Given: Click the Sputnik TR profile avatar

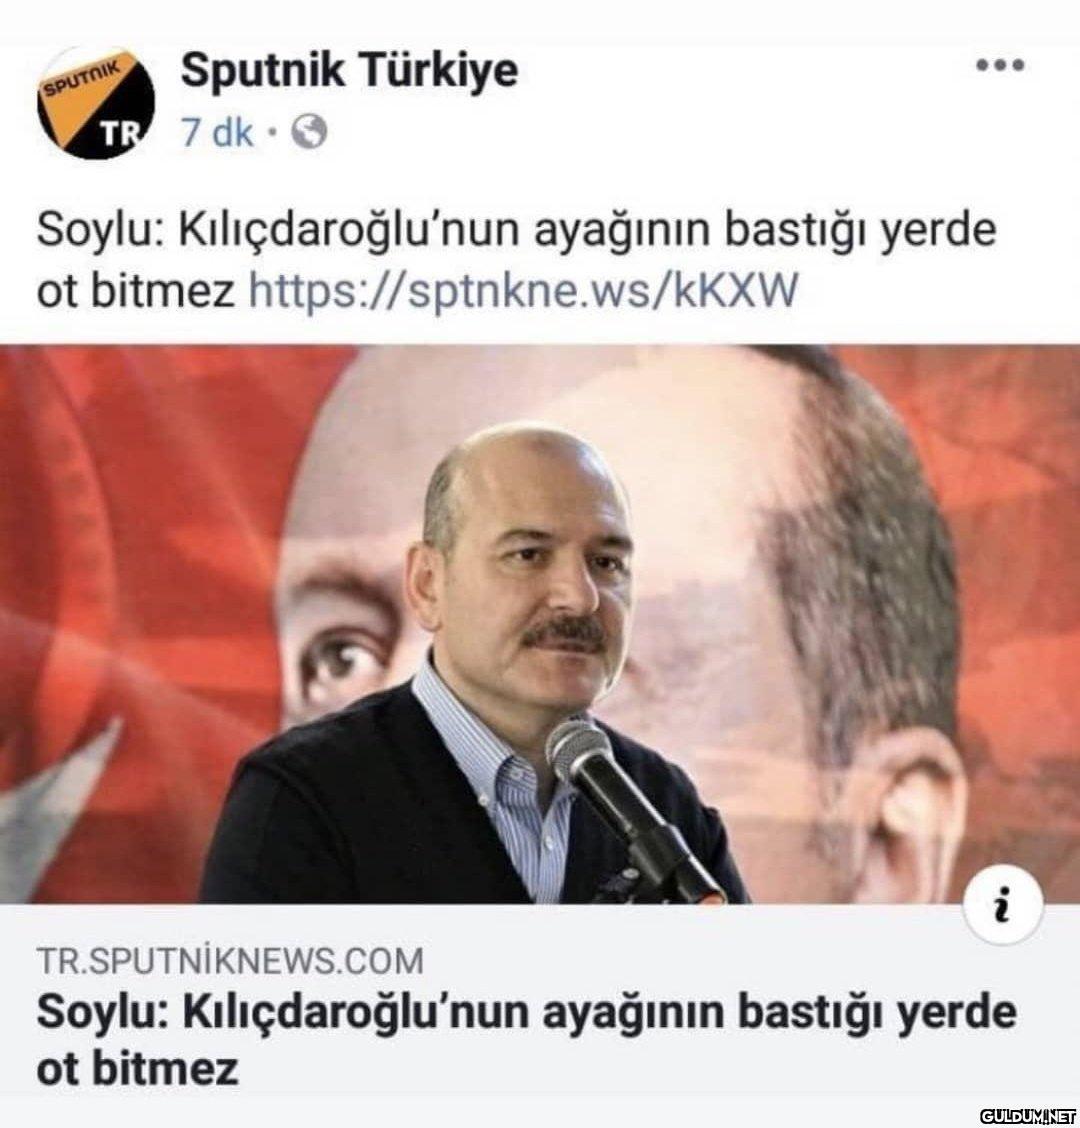Looking at the screenshot, I should pos(96,101).
